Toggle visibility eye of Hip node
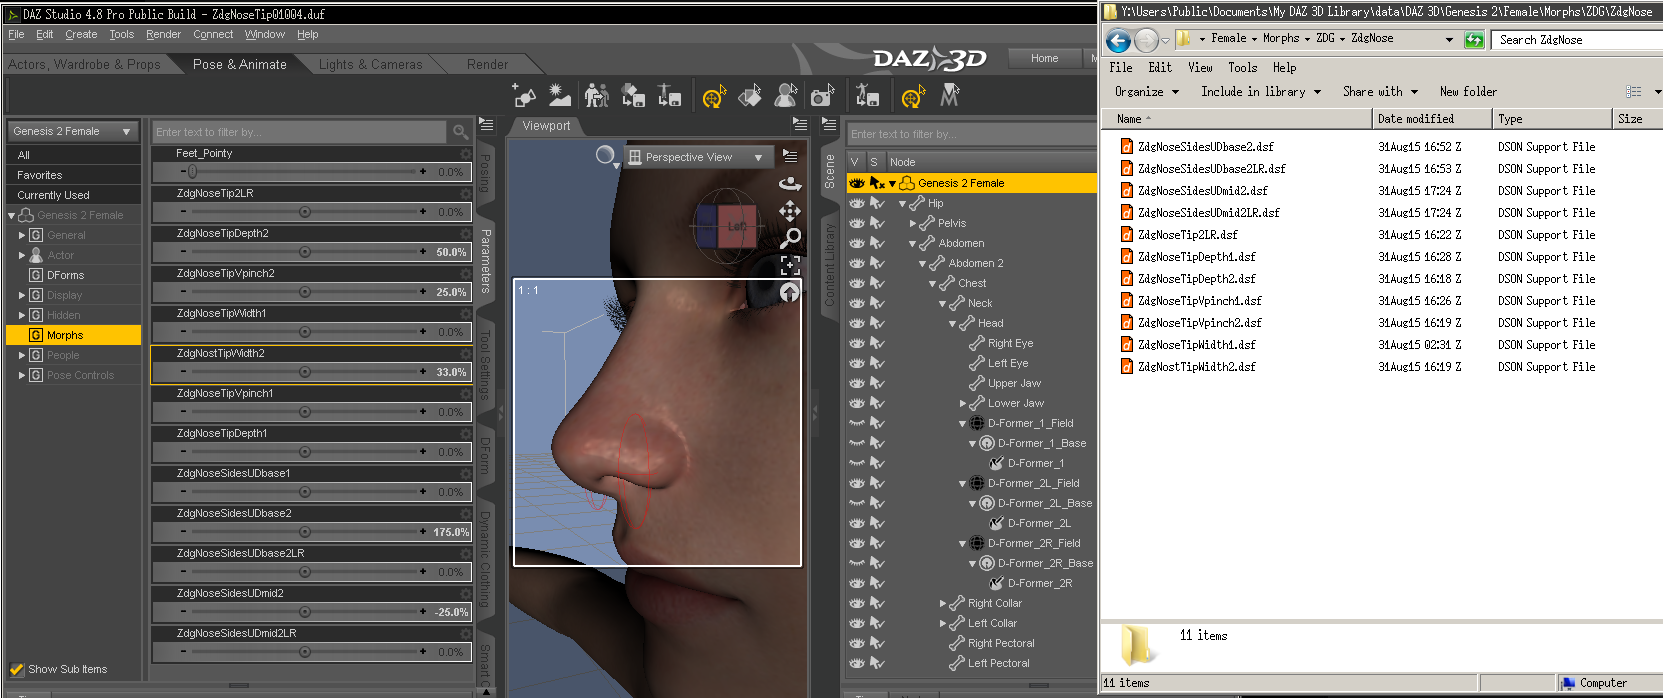 click(x=857, y=203)
